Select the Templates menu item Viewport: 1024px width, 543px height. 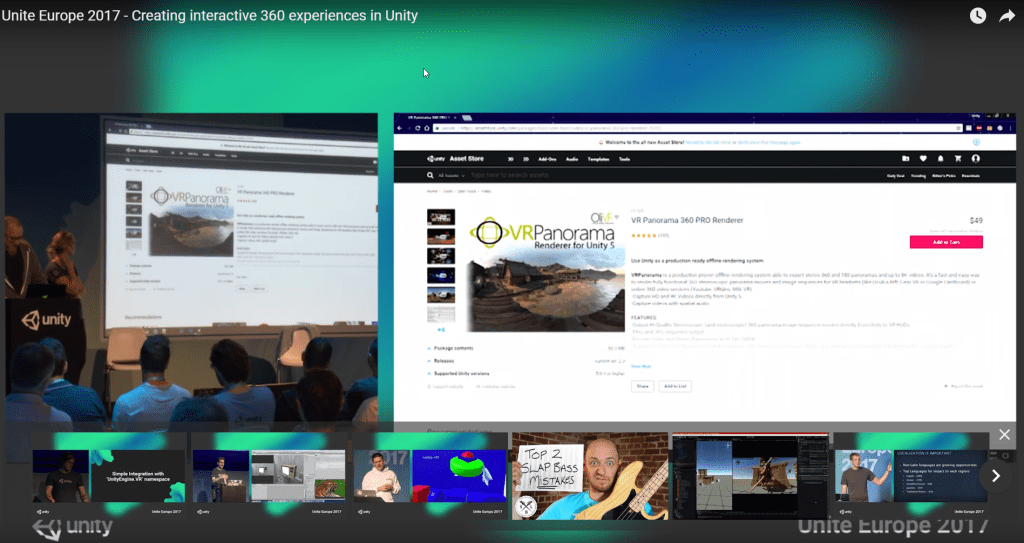tap(600, 159)
